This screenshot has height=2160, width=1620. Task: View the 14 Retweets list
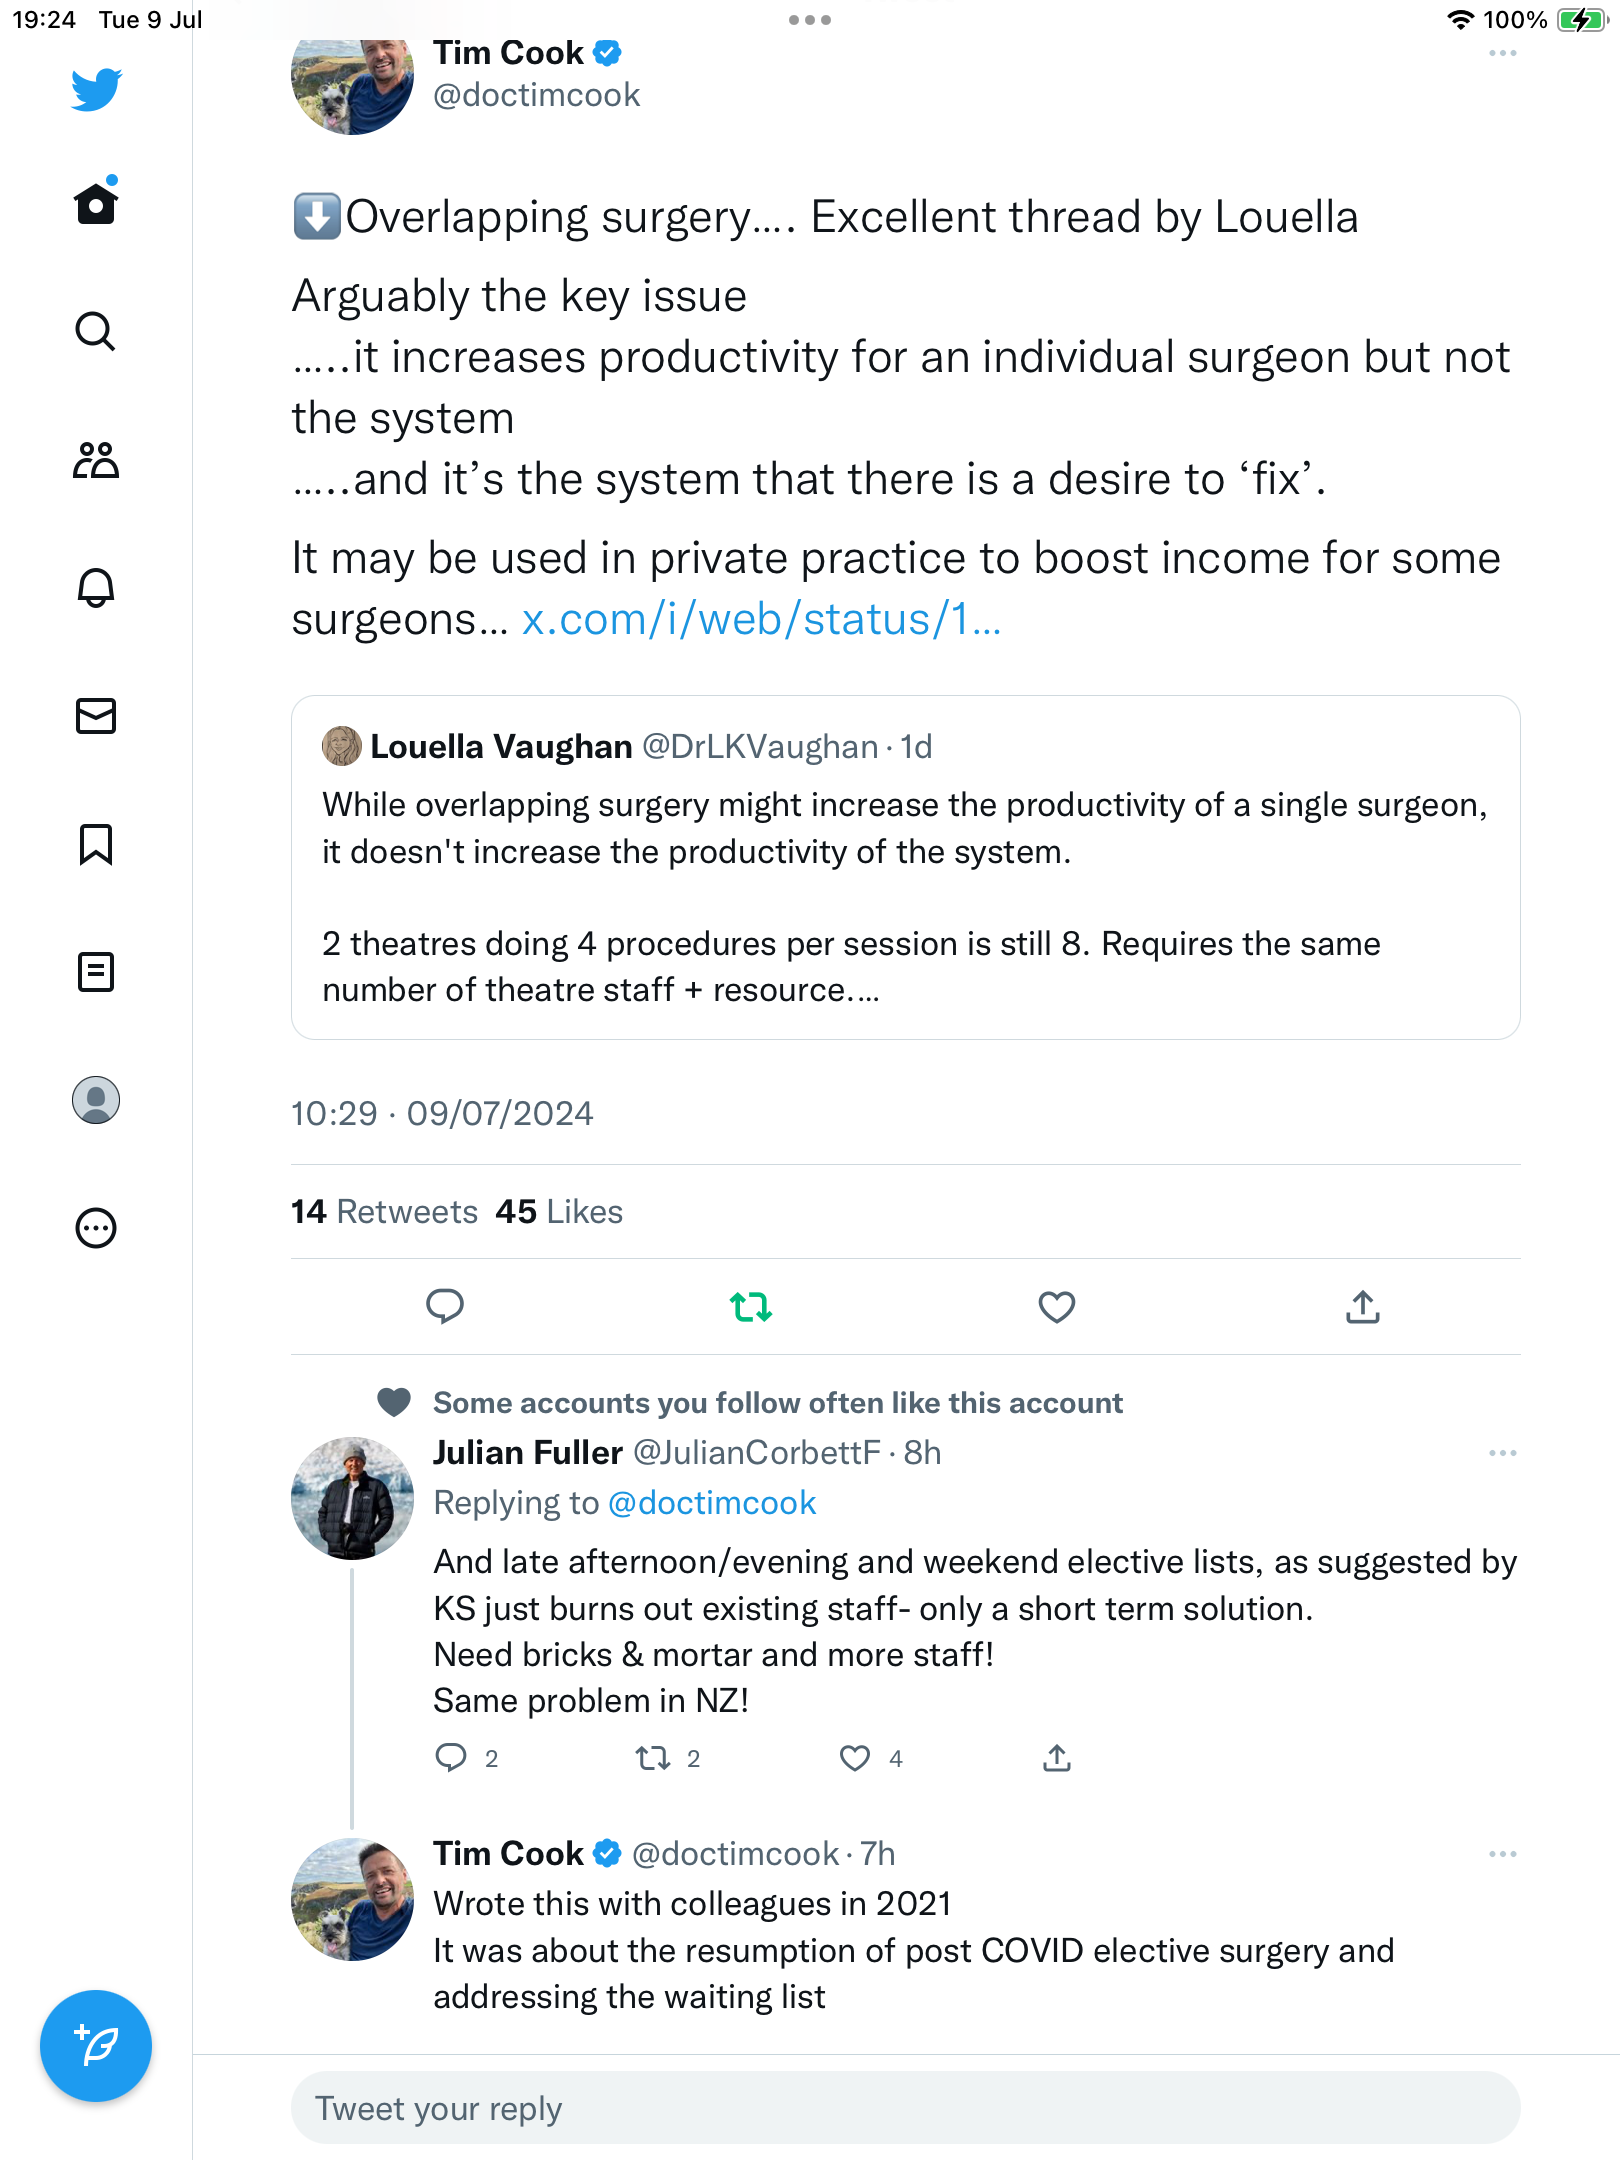pos(384,1212)
